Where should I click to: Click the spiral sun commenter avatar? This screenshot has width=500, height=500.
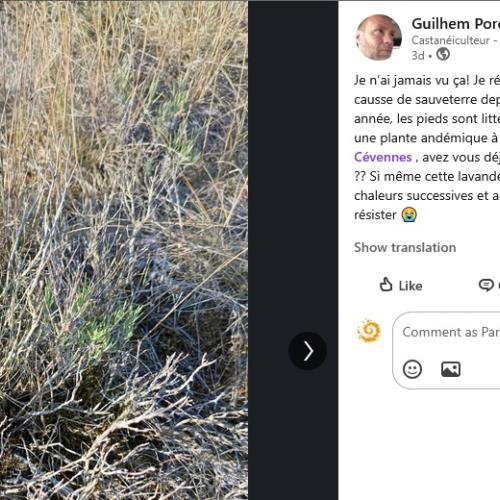(369, 331)
